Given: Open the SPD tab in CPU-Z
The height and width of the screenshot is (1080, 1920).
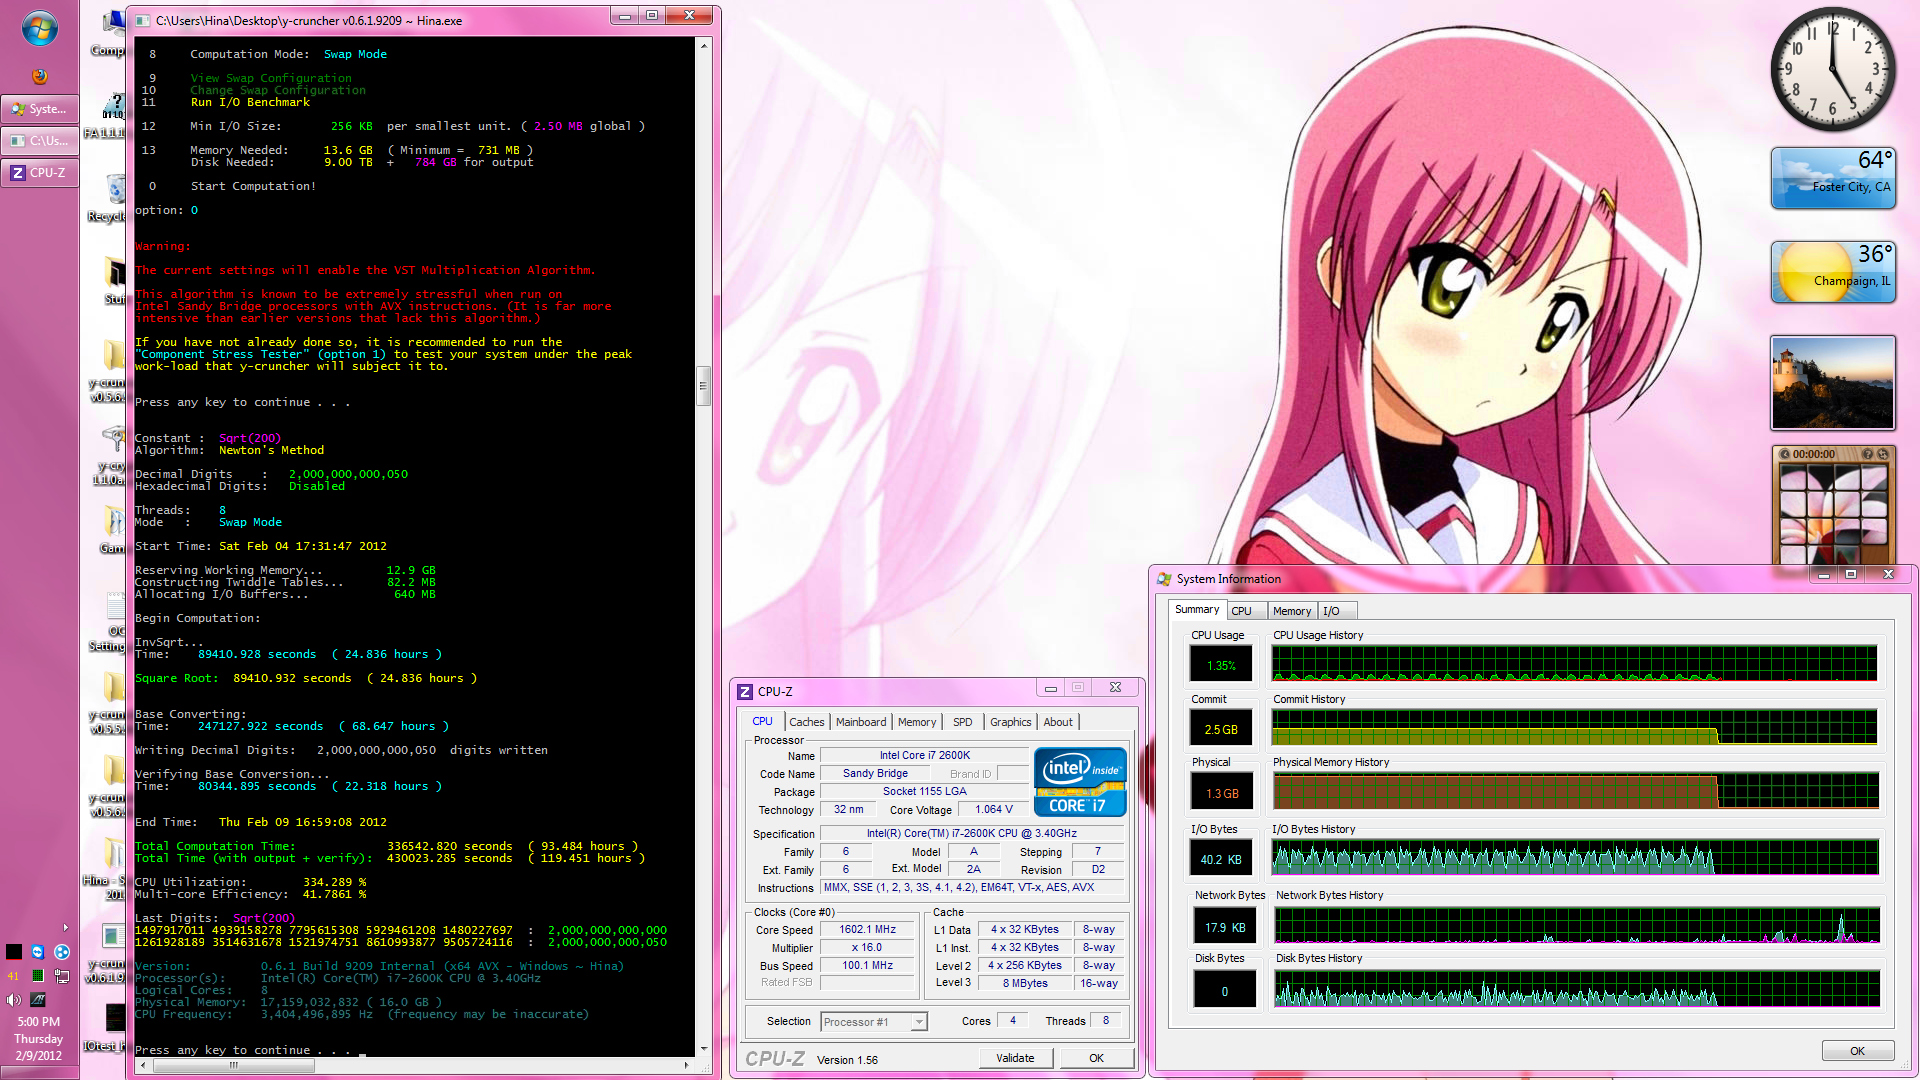Looking at the screenshot, I should click(962, 722).
